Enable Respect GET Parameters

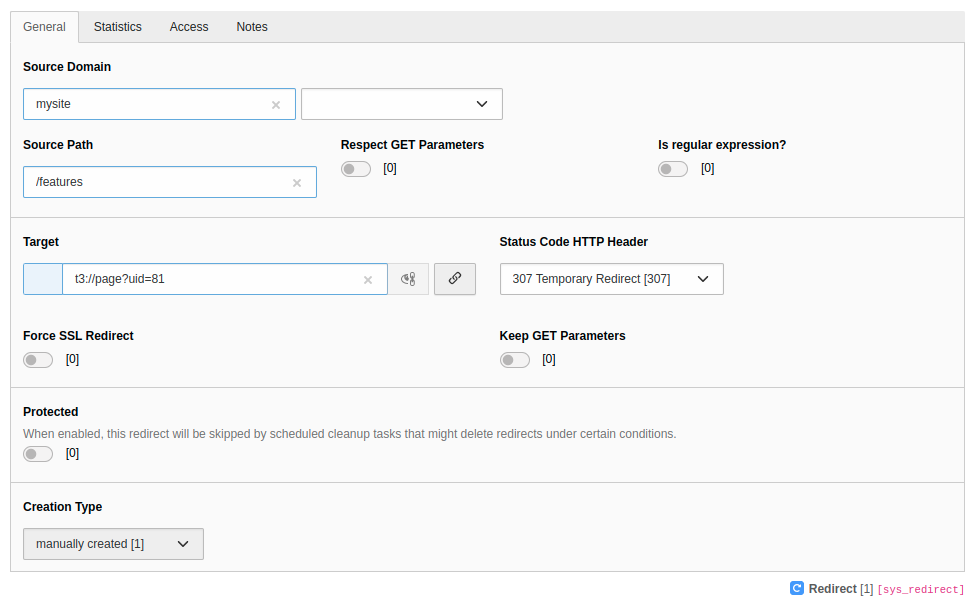point(356,169)
